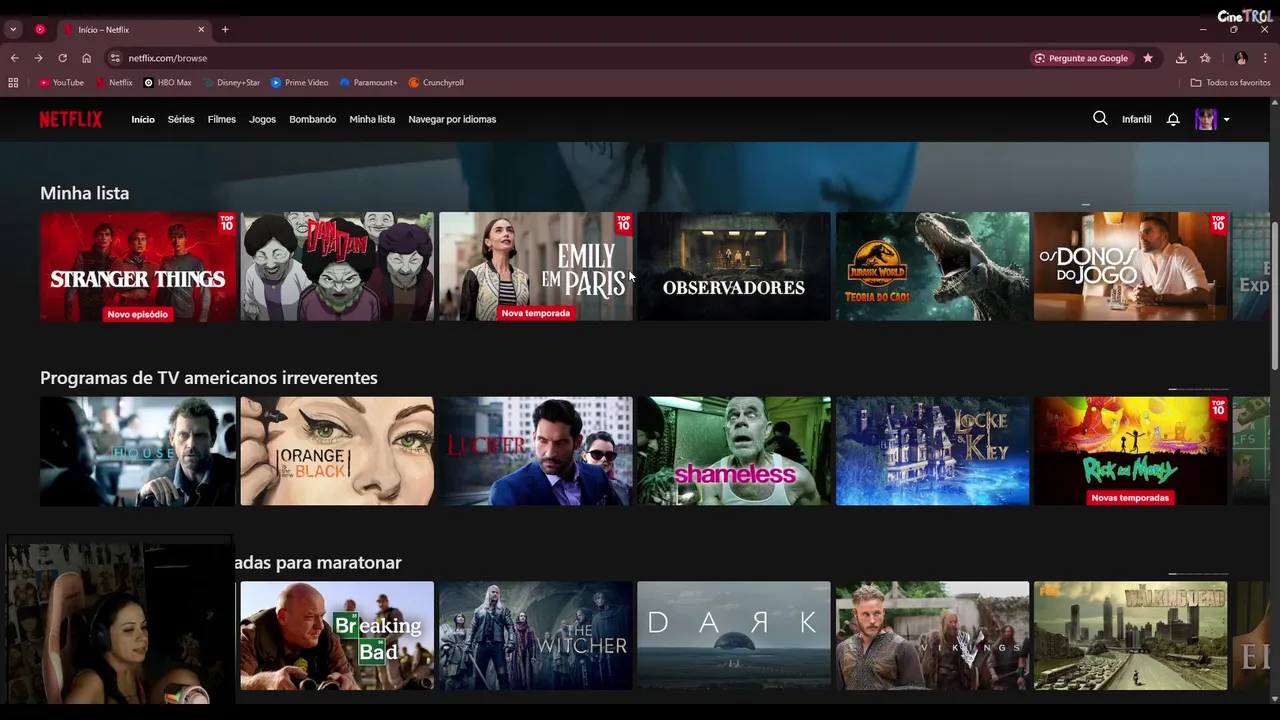Select the Minha lista menu item
Viewport: 1280px width, 720px height.
pos(372,119)
